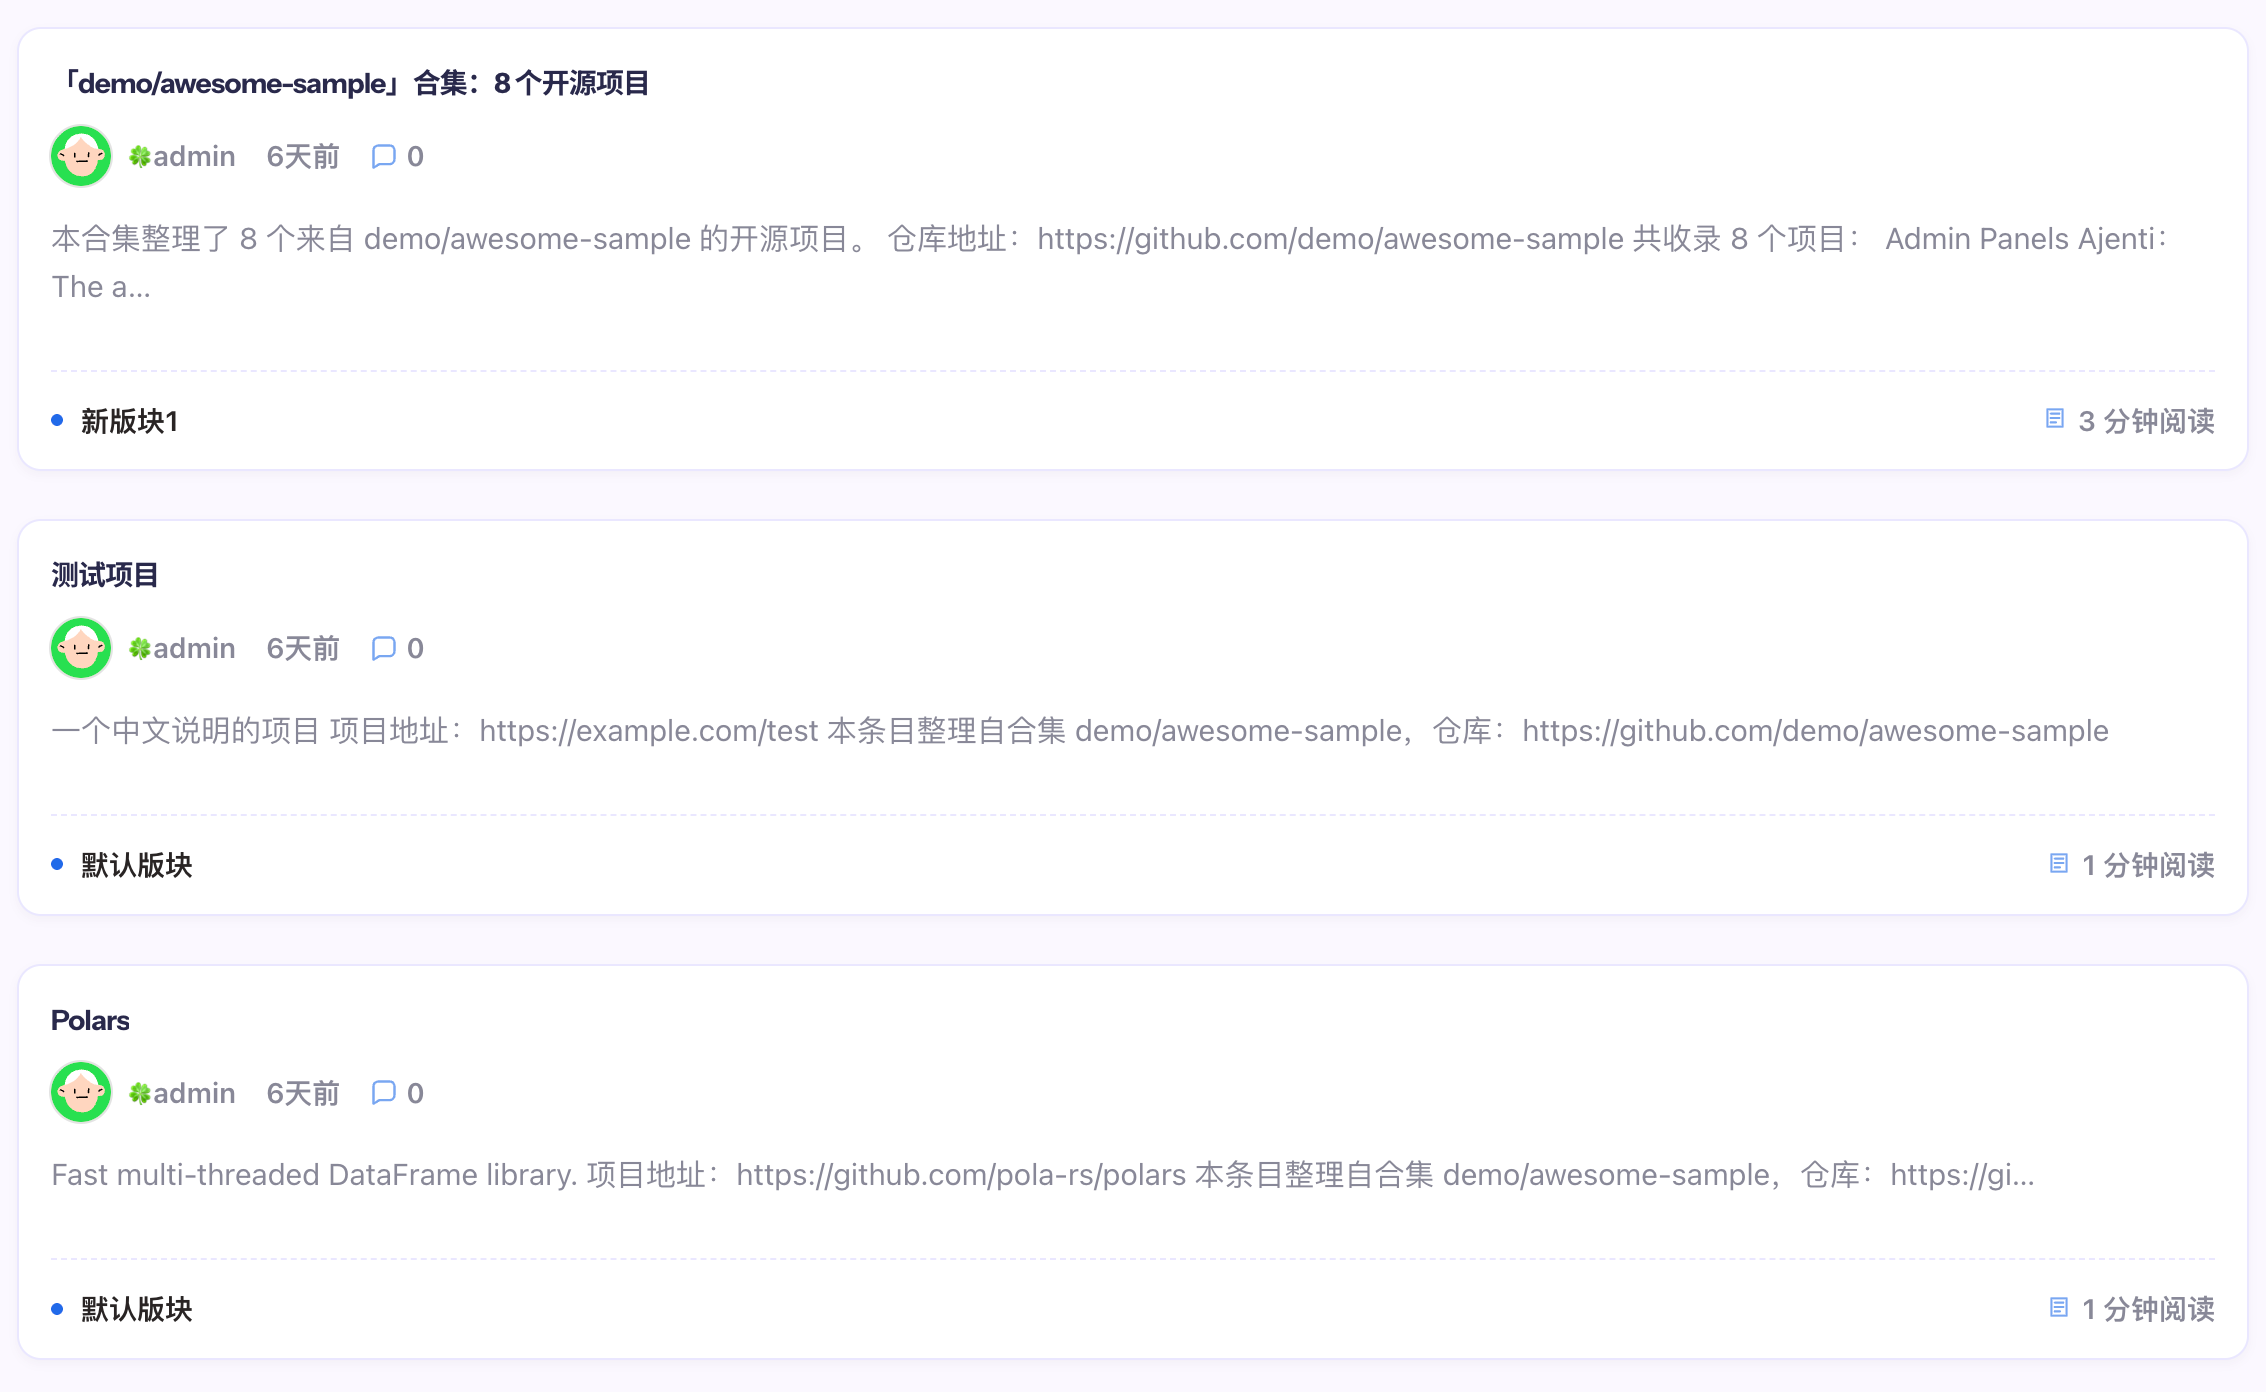Click comment count 0 on the 测试项目 post
The image size is (2266, 1392).
(x=415, y=648)
